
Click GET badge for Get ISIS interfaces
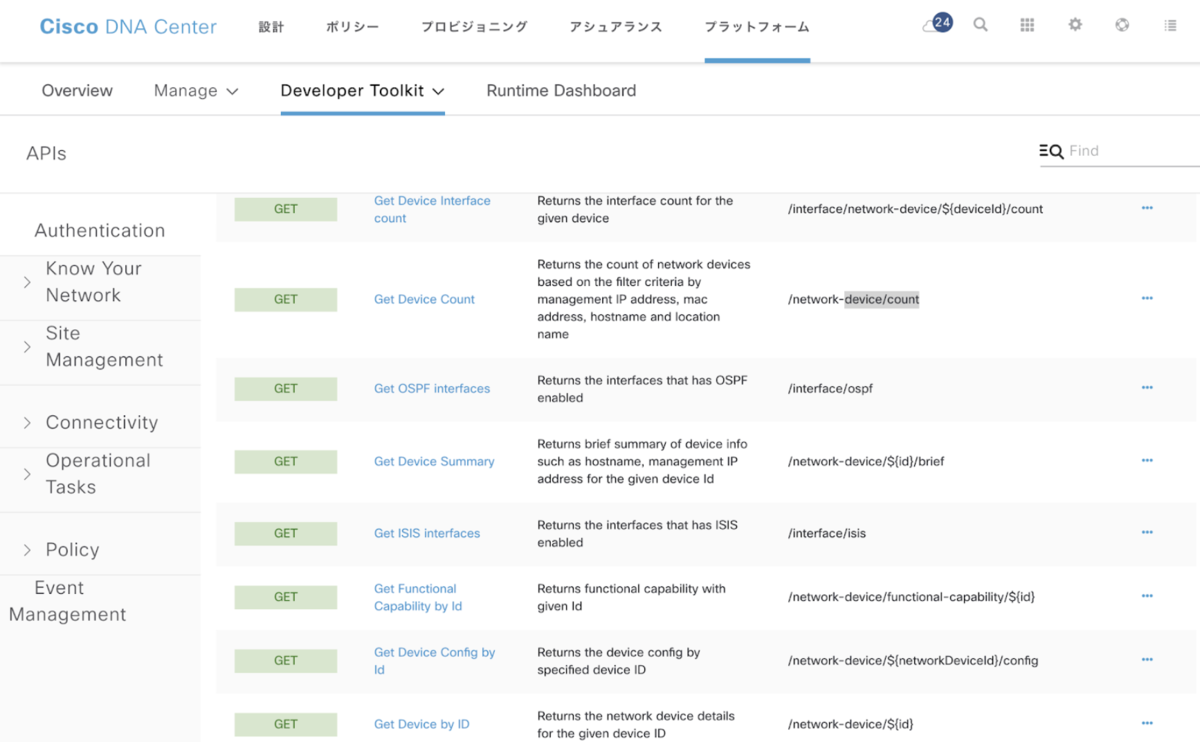click(286, 533)
